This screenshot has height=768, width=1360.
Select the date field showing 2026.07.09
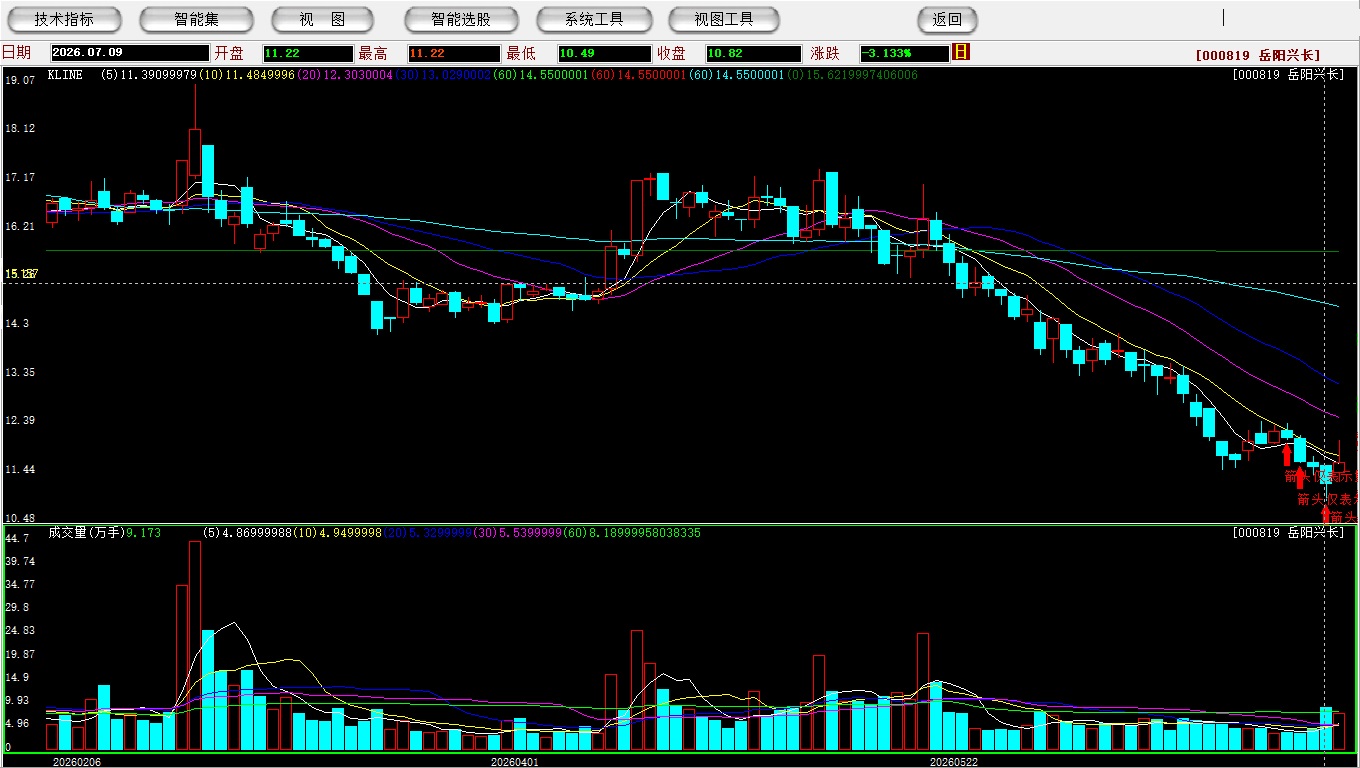[128, 53]
